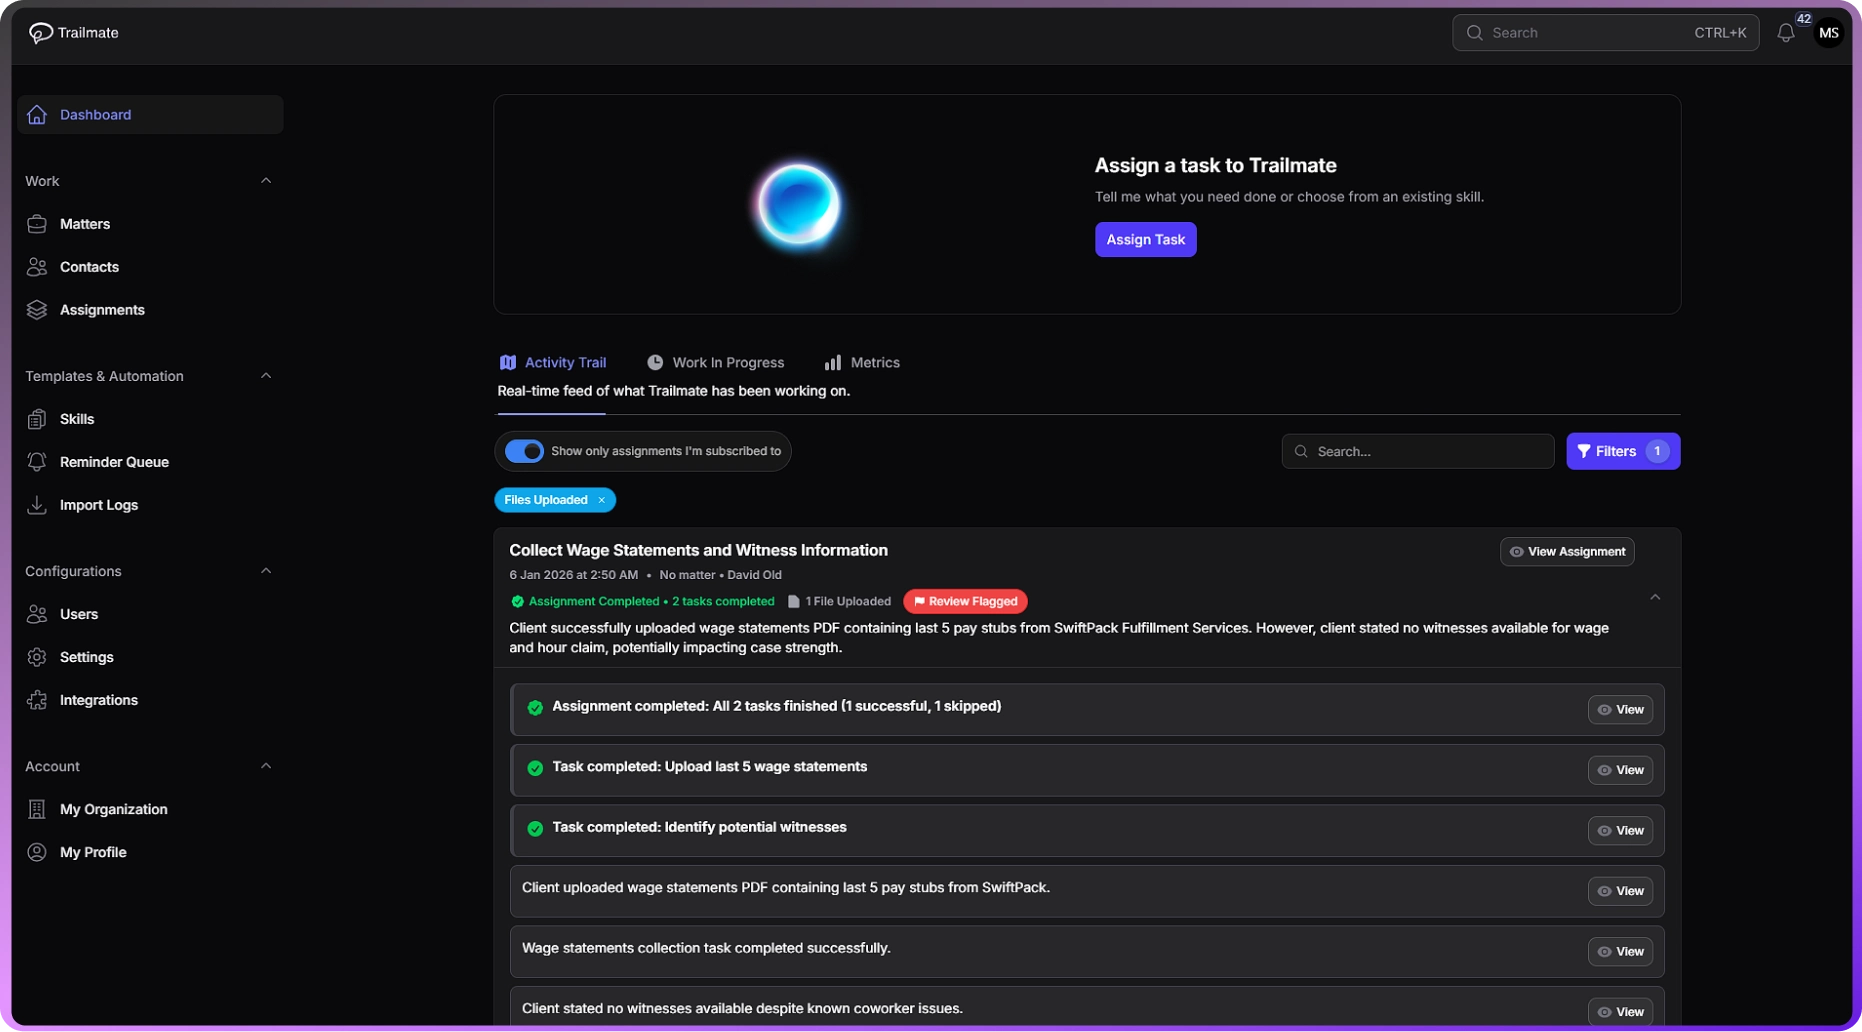The height and width of the screenshot is (1032, 1862).
Task: Switch to the Work In Progress tab
Action: pyautogui.click(x=716, y=363)
